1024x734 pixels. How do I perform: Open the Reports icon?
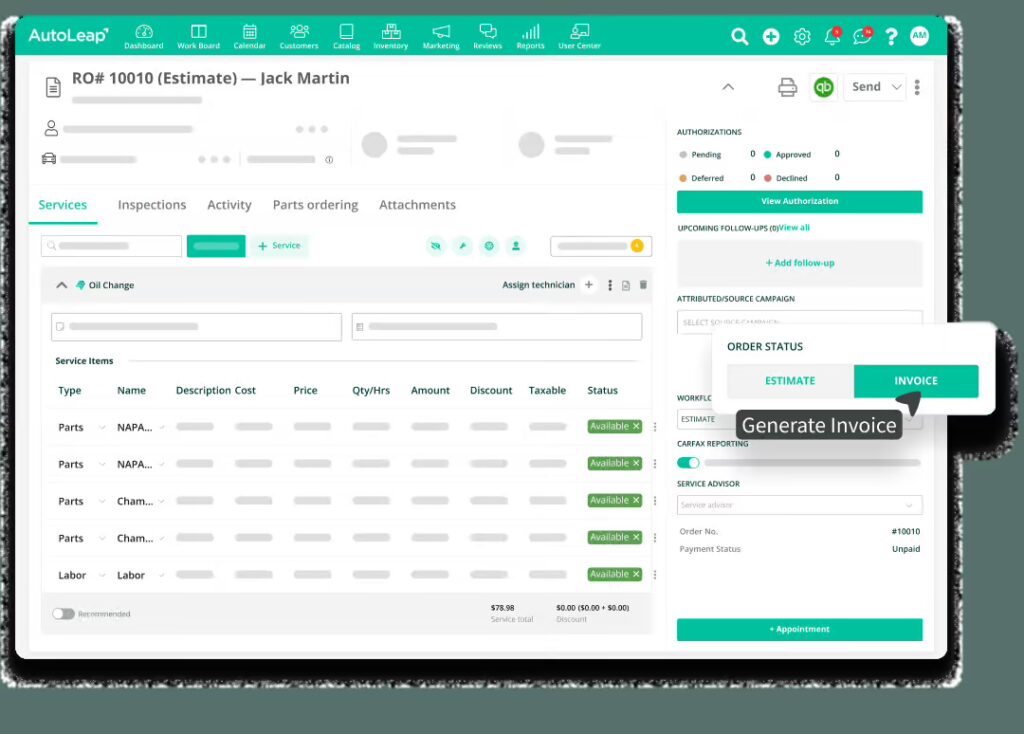click(530, 33)
